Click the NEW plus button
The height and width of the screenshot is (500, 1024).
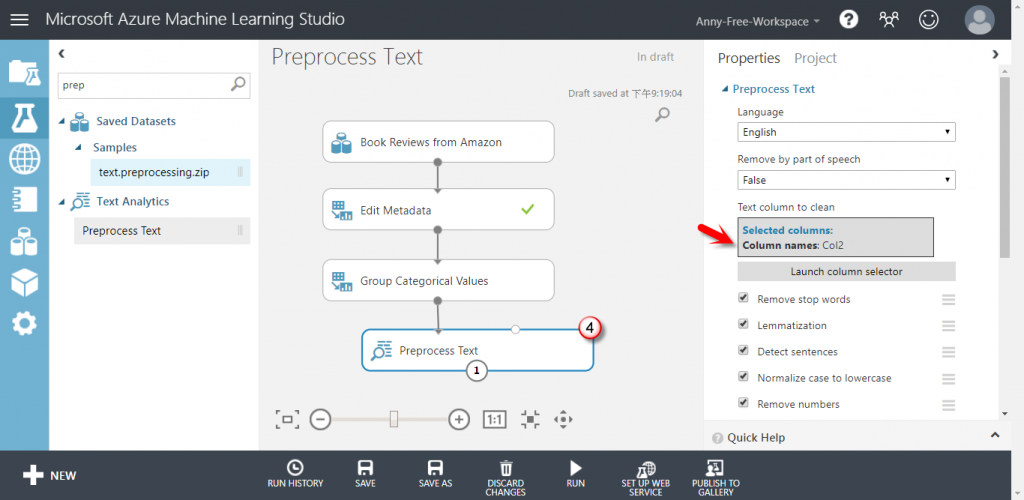pos(50,475)
